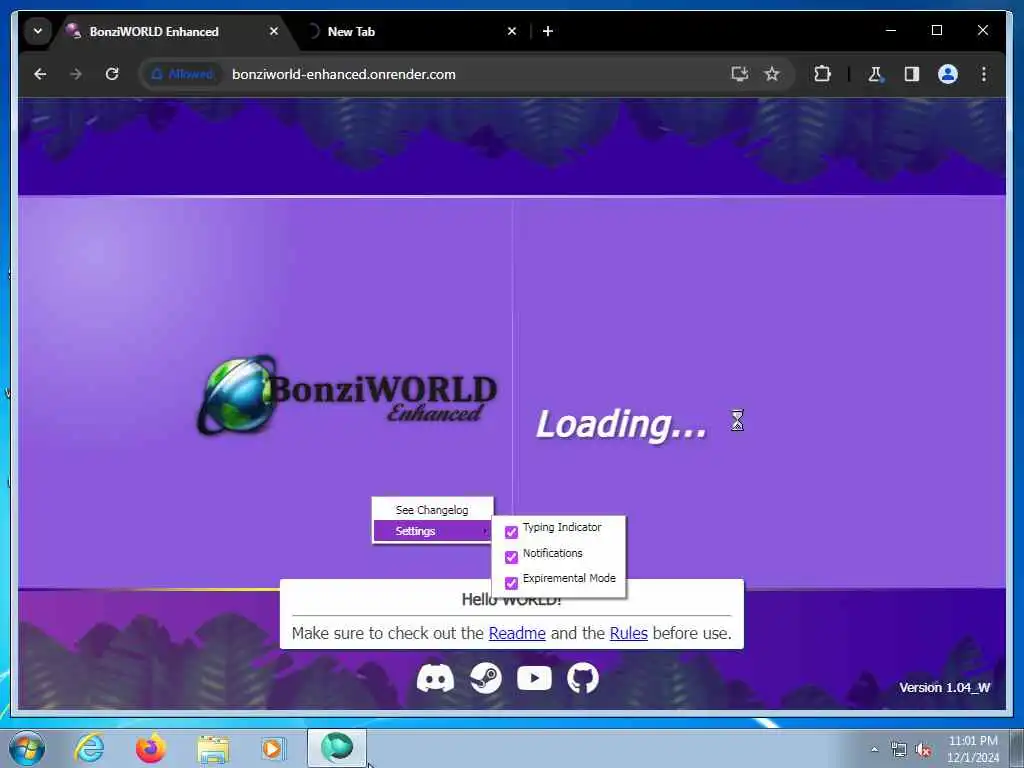Toggle the Expiremental Mode checkbox
The width and height of the screenshot is (1024, 768).
click(511, 583)
